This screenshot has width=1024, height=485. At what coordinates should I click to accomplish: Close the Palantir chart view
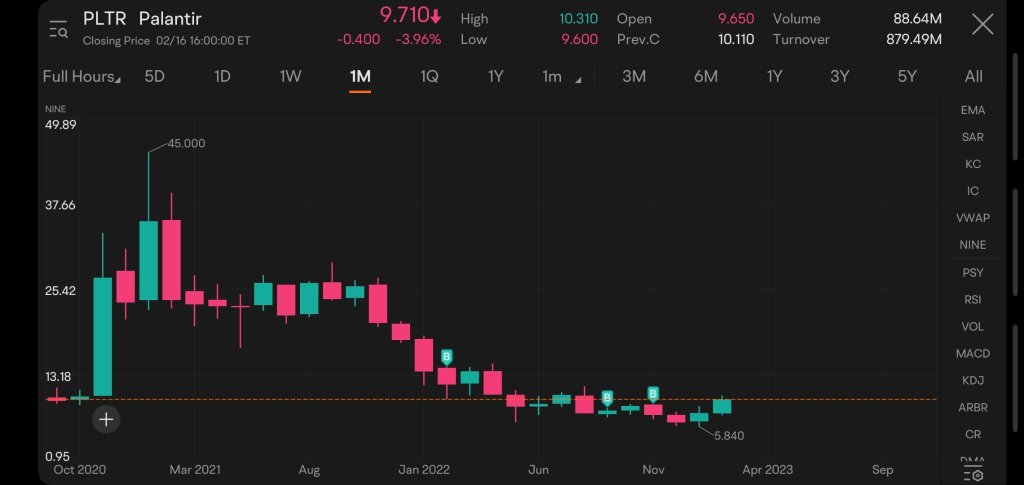[982, 25]
